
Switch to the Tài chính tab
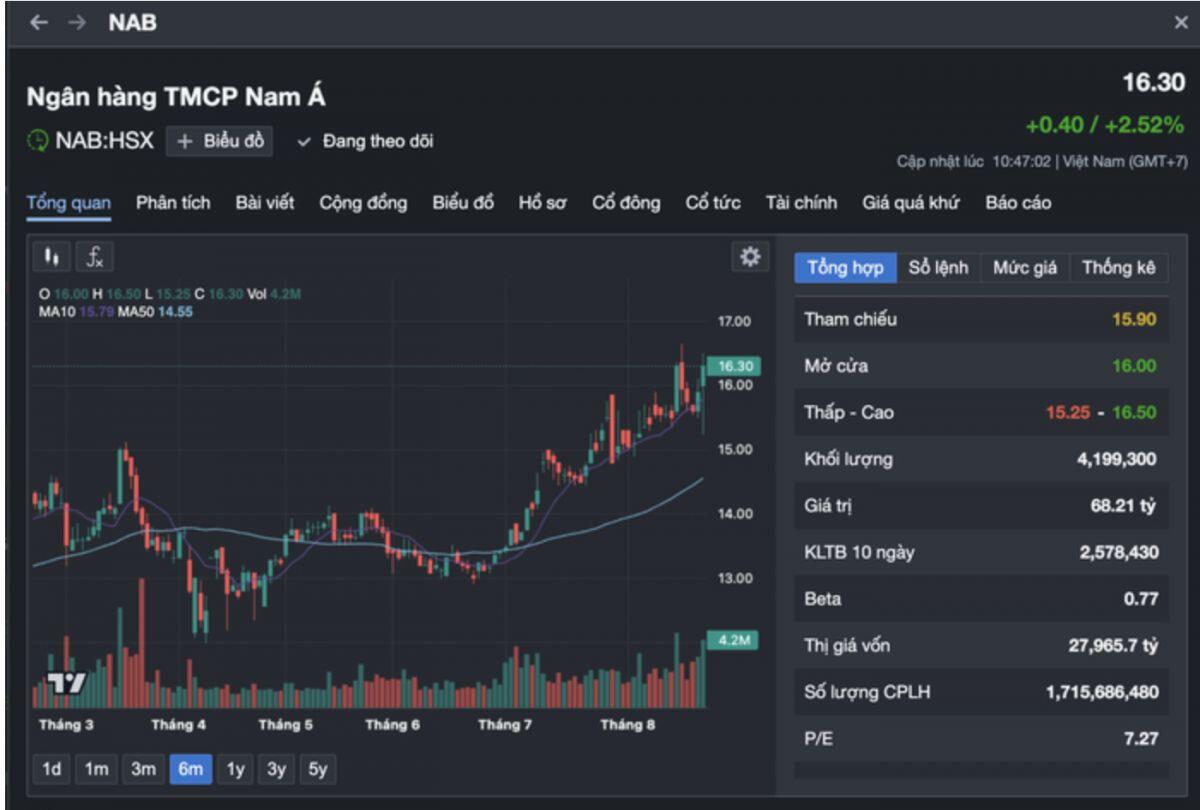click(801, 203)
